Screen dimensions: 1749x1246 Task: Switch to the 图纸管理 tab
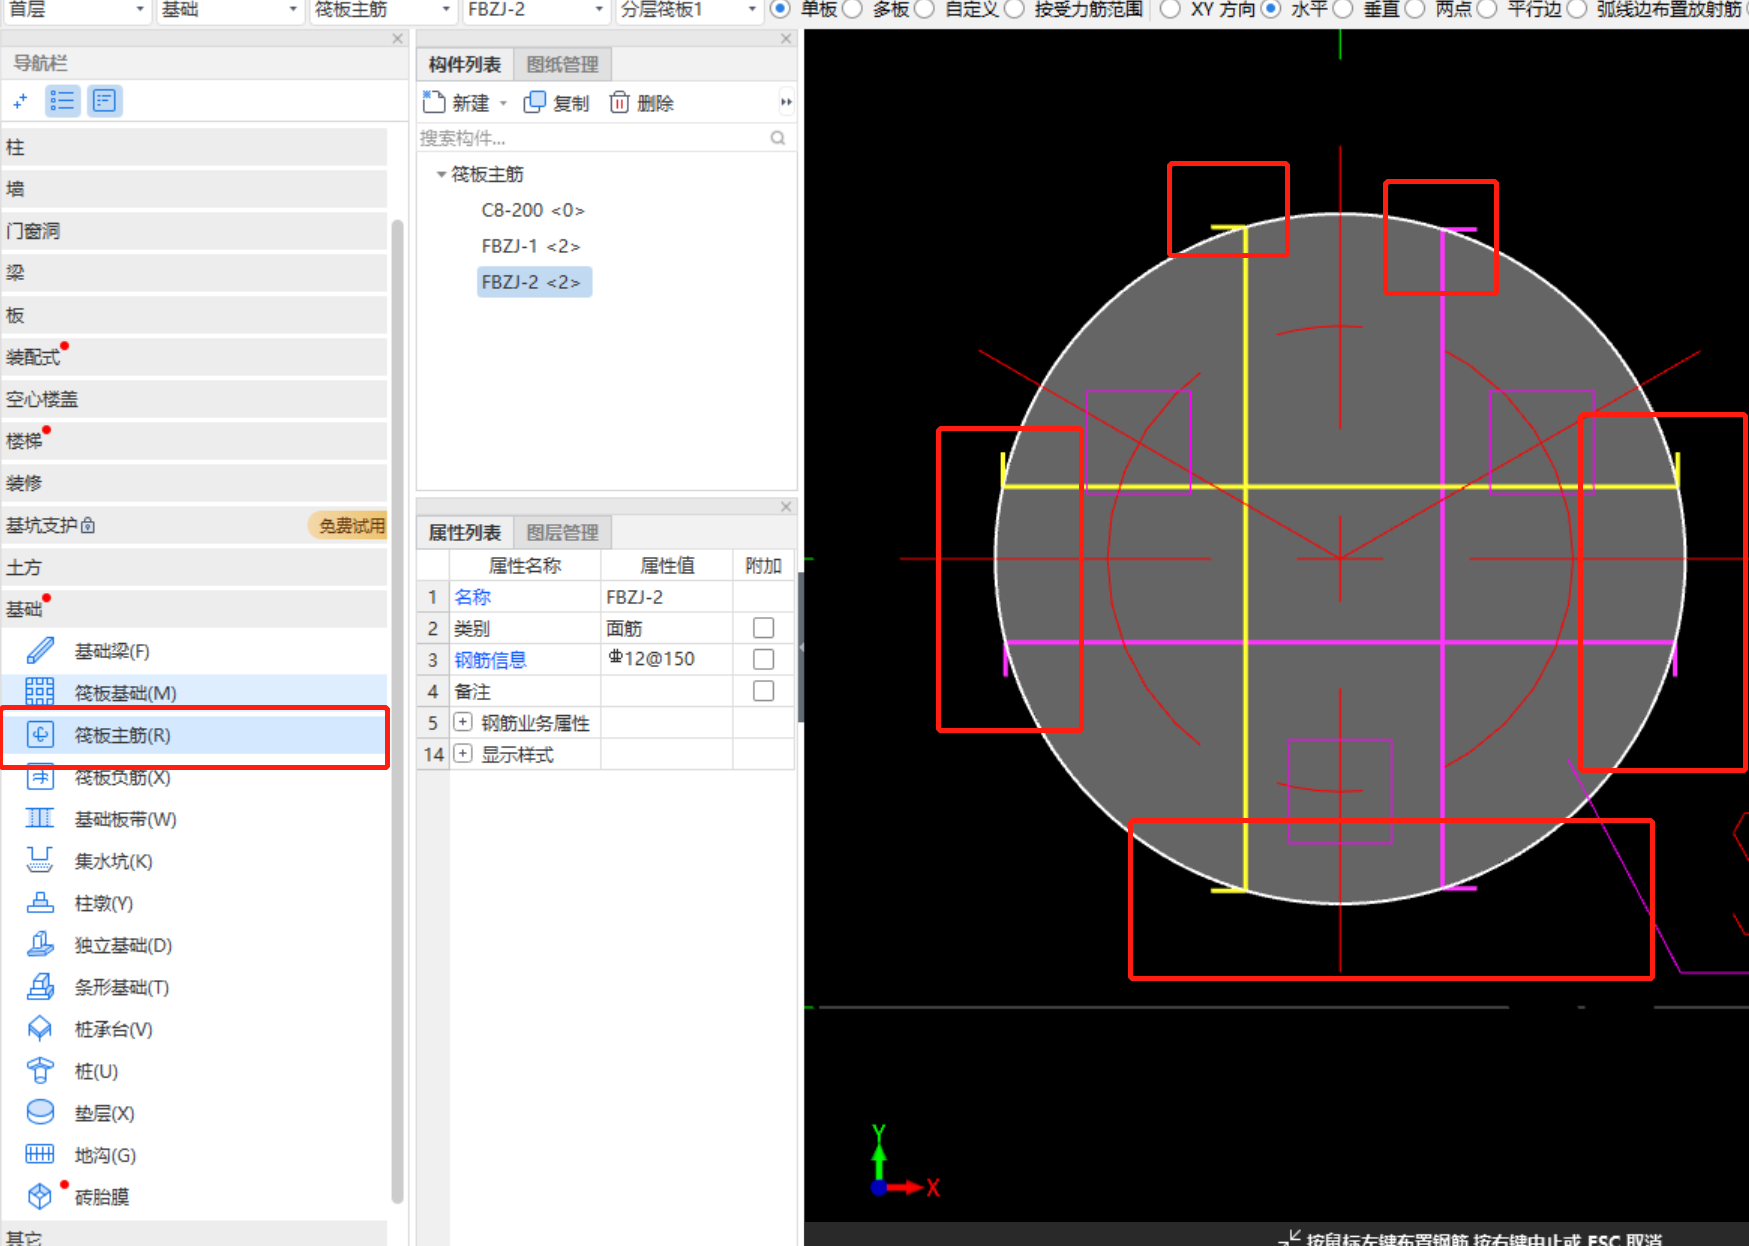point(563,65)
